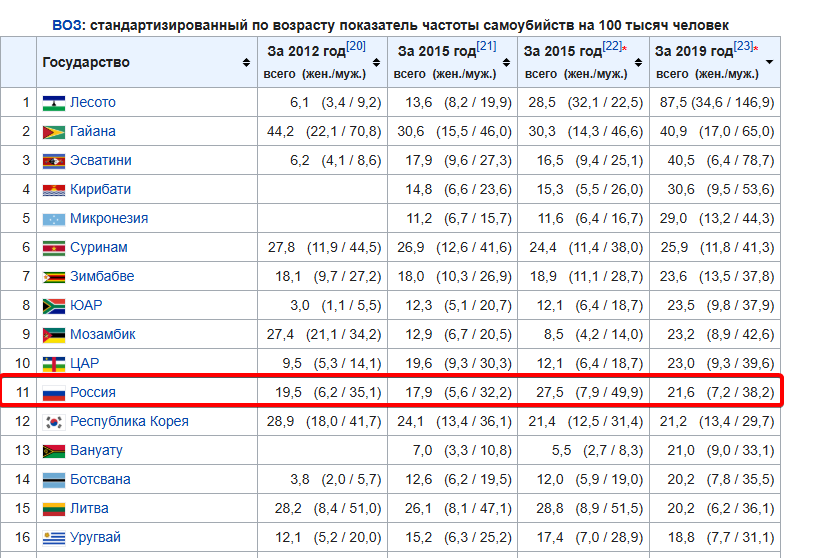Click the Zimbabwe flag icon
829x558 pixels.
tap(53, 277)
